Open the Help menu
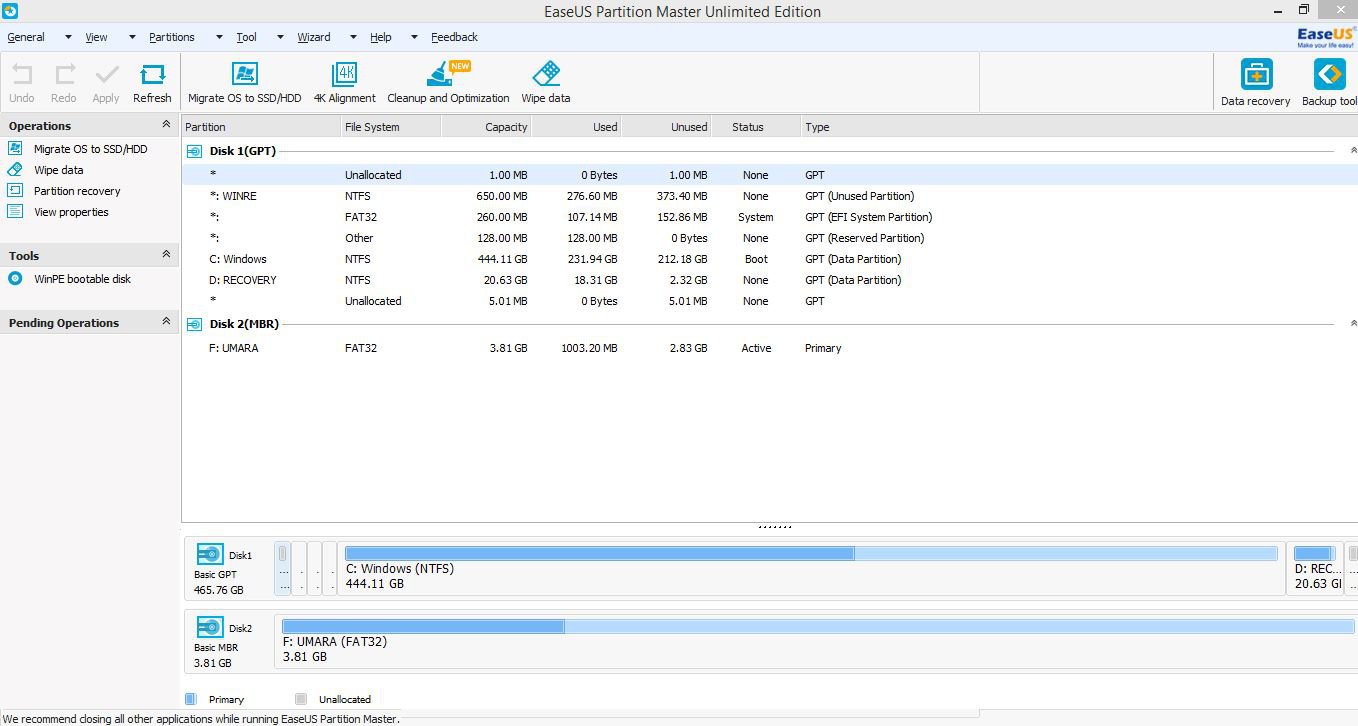This screenshot has height=726, width=1358. (381, 37)
